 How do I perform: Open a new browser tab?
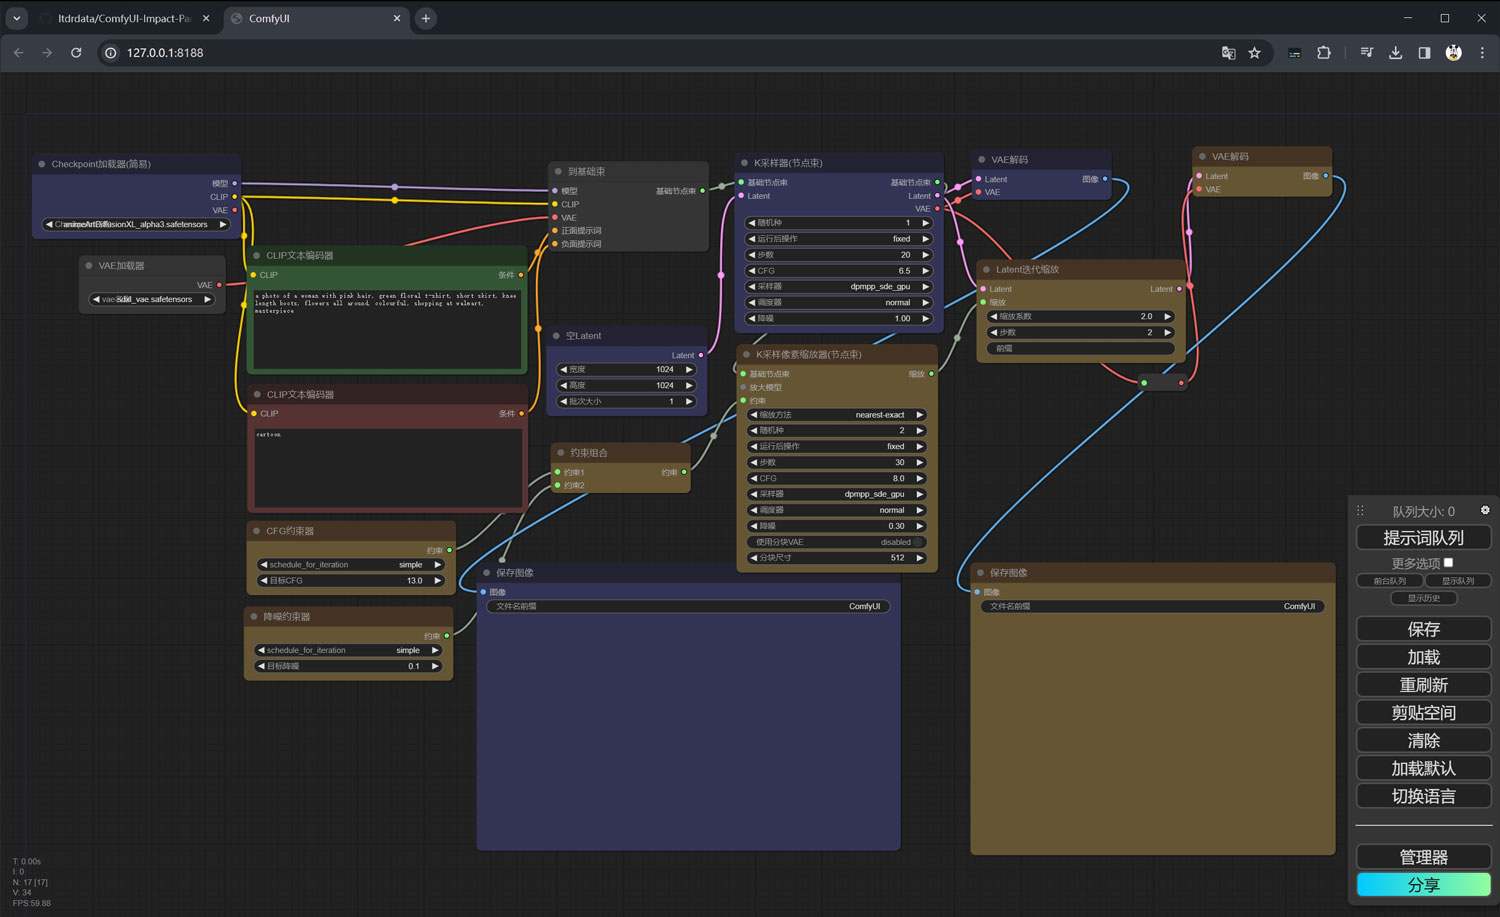pos(426,18)
